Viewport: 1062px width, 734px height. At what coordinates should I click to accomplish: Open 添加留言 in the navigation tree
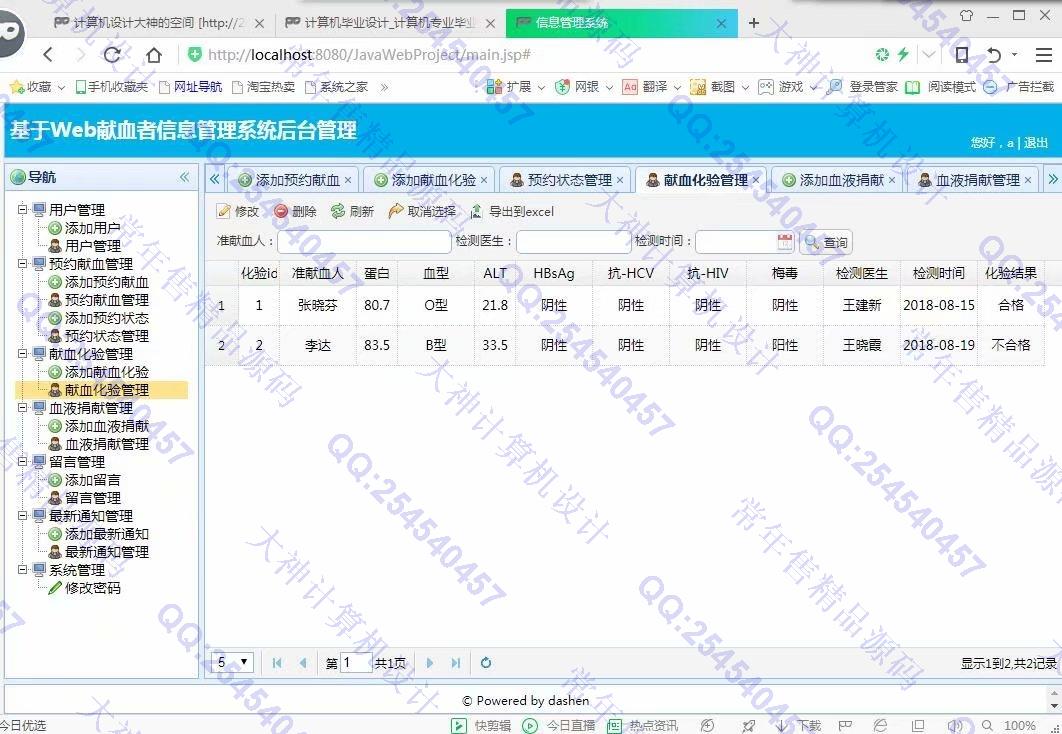coord(92,480)
